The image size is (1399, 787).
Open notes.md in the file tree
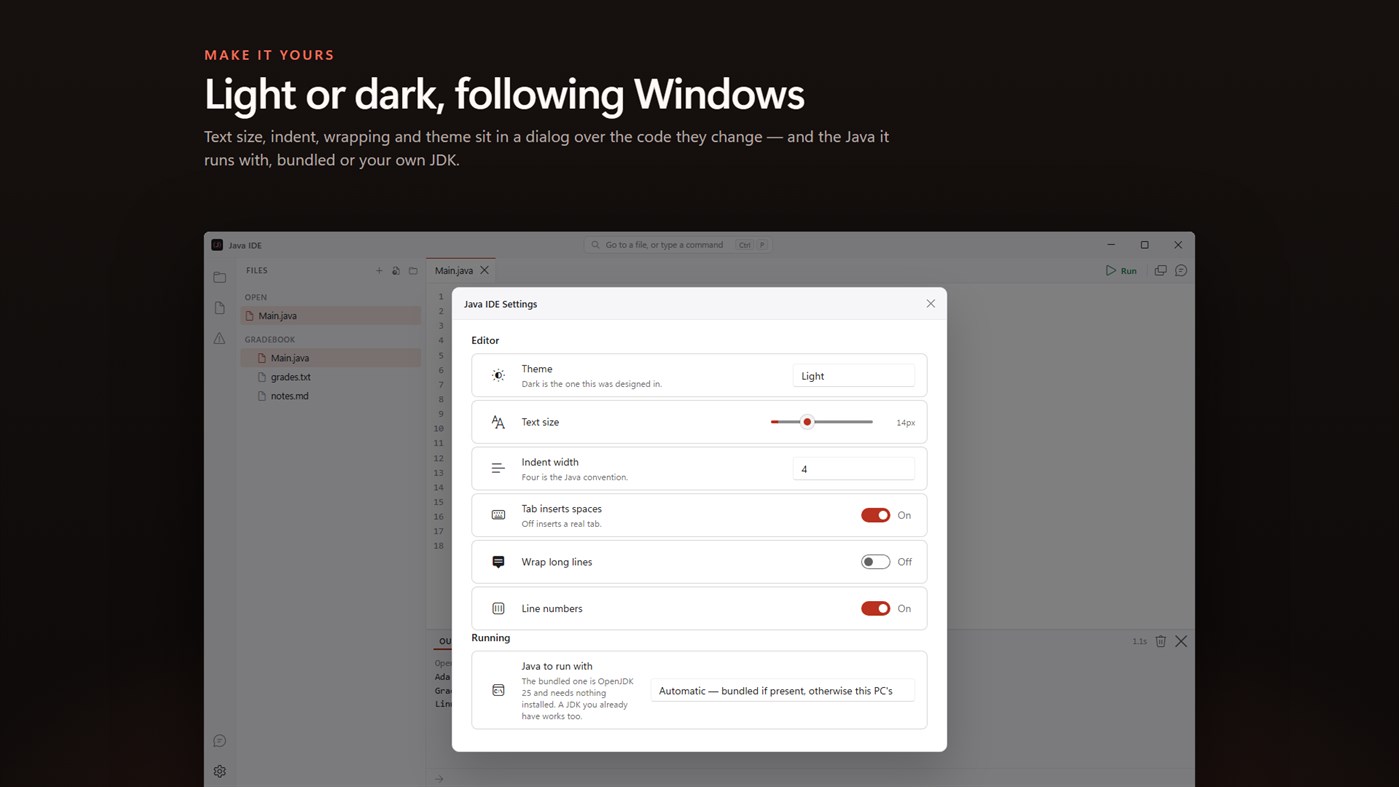pyautogui.click(x=330, y=396)
